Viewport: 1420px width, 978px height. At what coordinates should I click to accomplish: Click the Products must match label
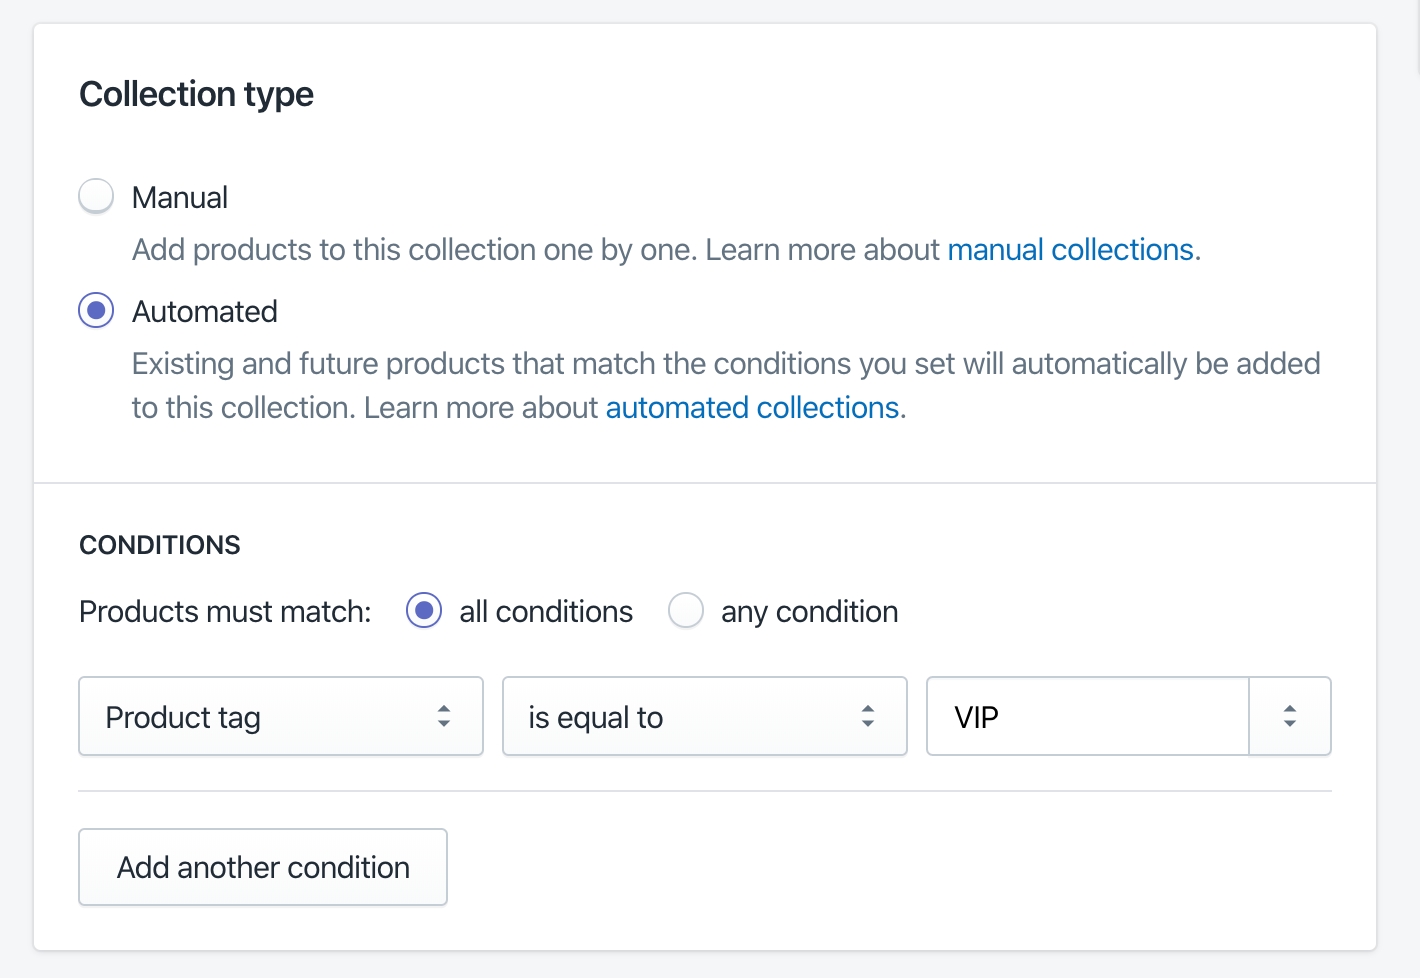tap(225, 611)
